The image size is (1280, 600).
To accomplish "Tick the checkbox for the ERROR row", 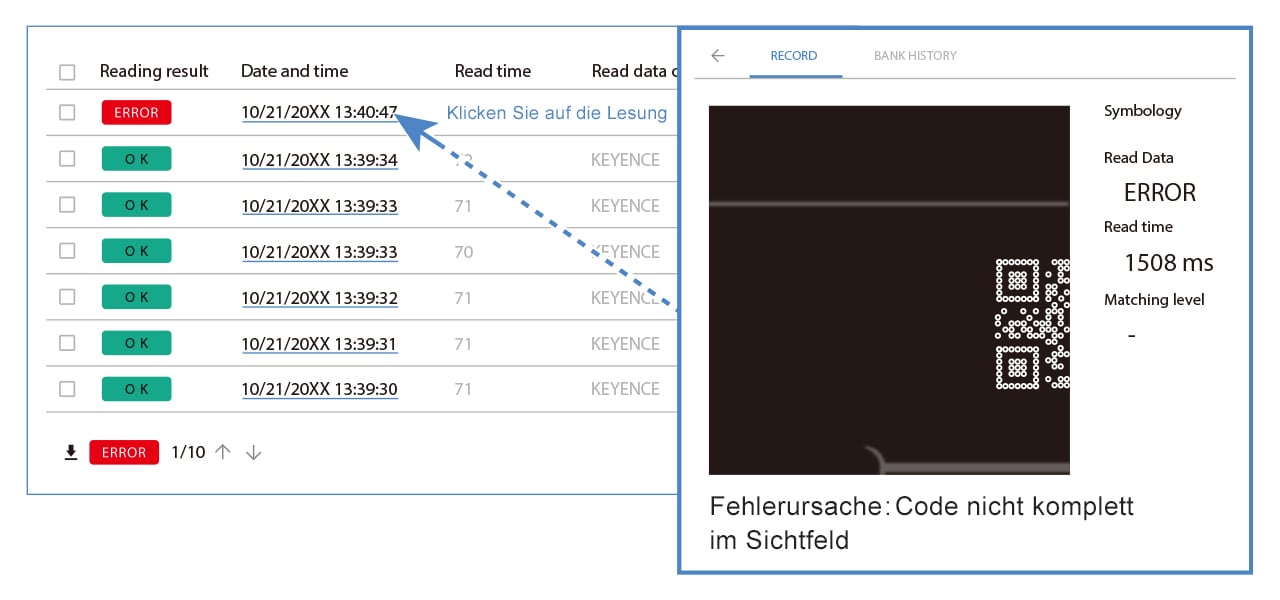I will click(67, 112).
